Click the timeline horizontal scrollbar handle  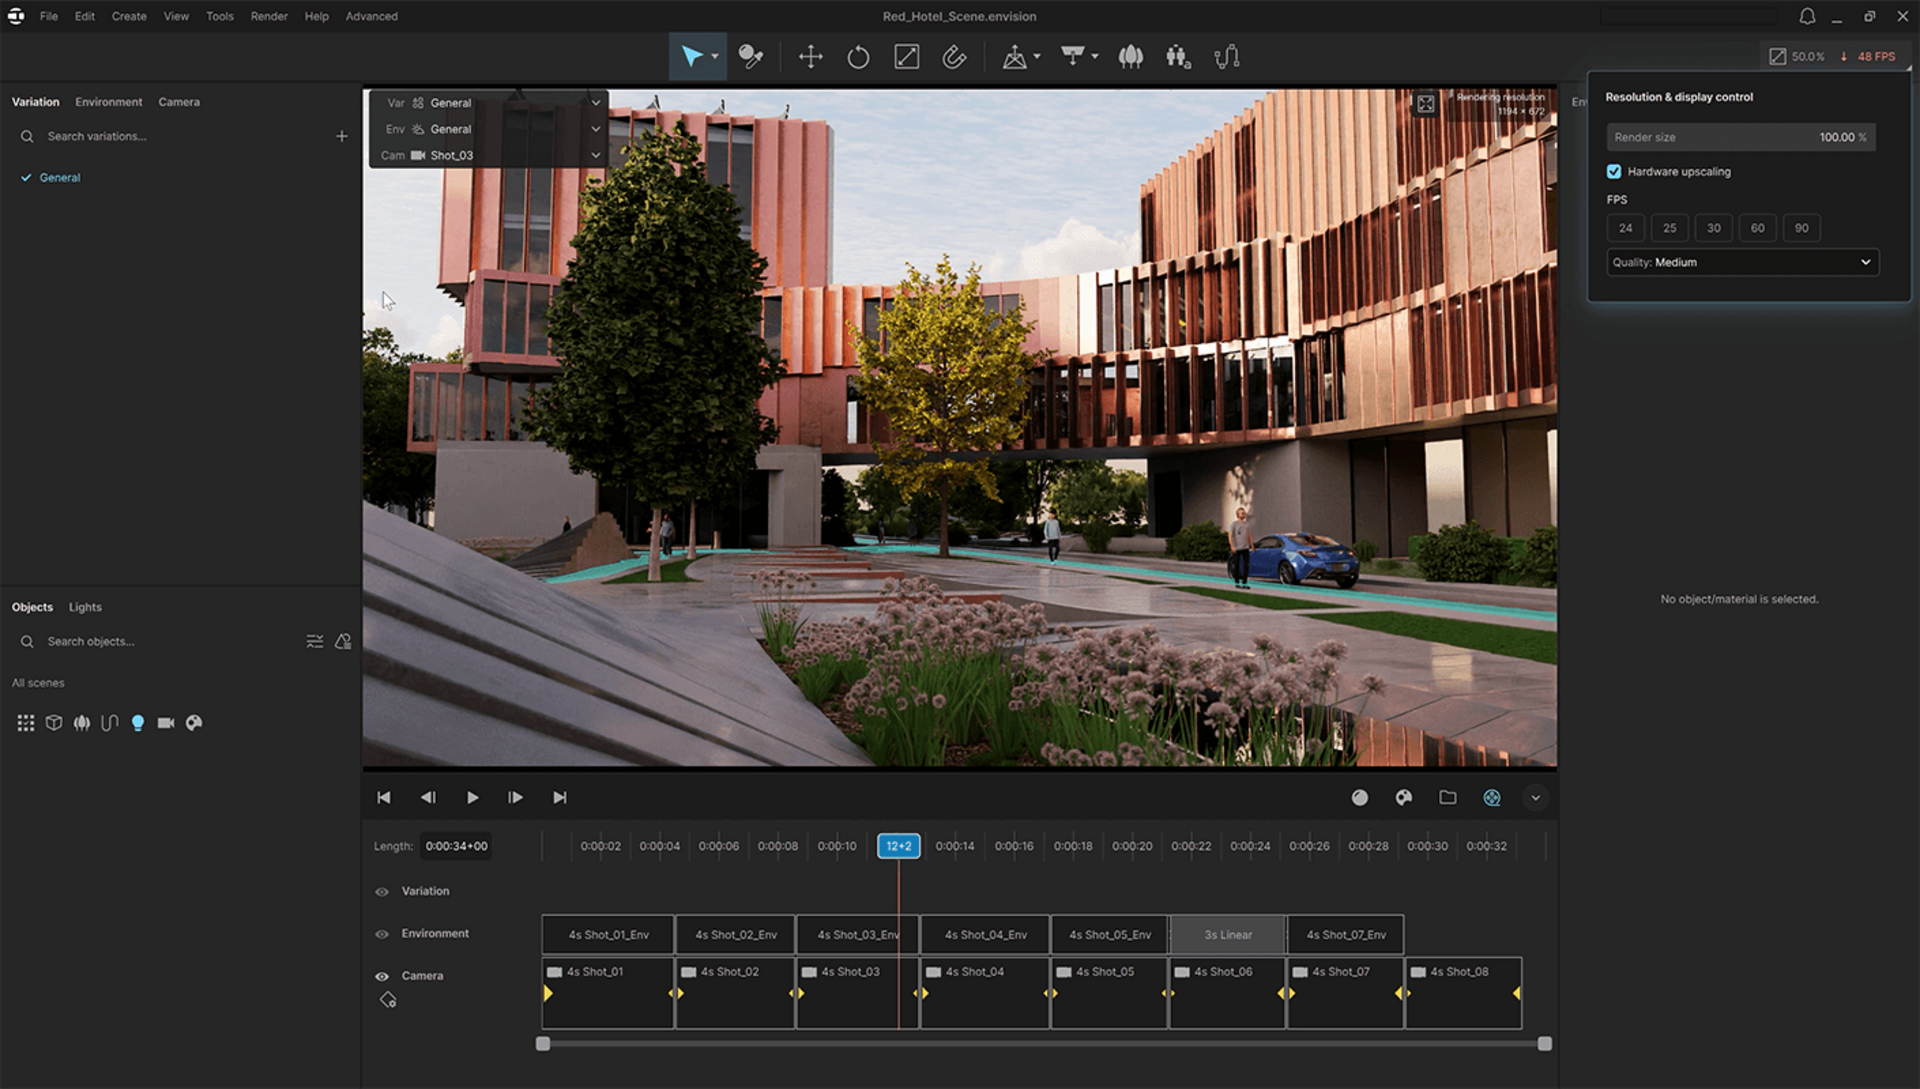(543, 1043)
